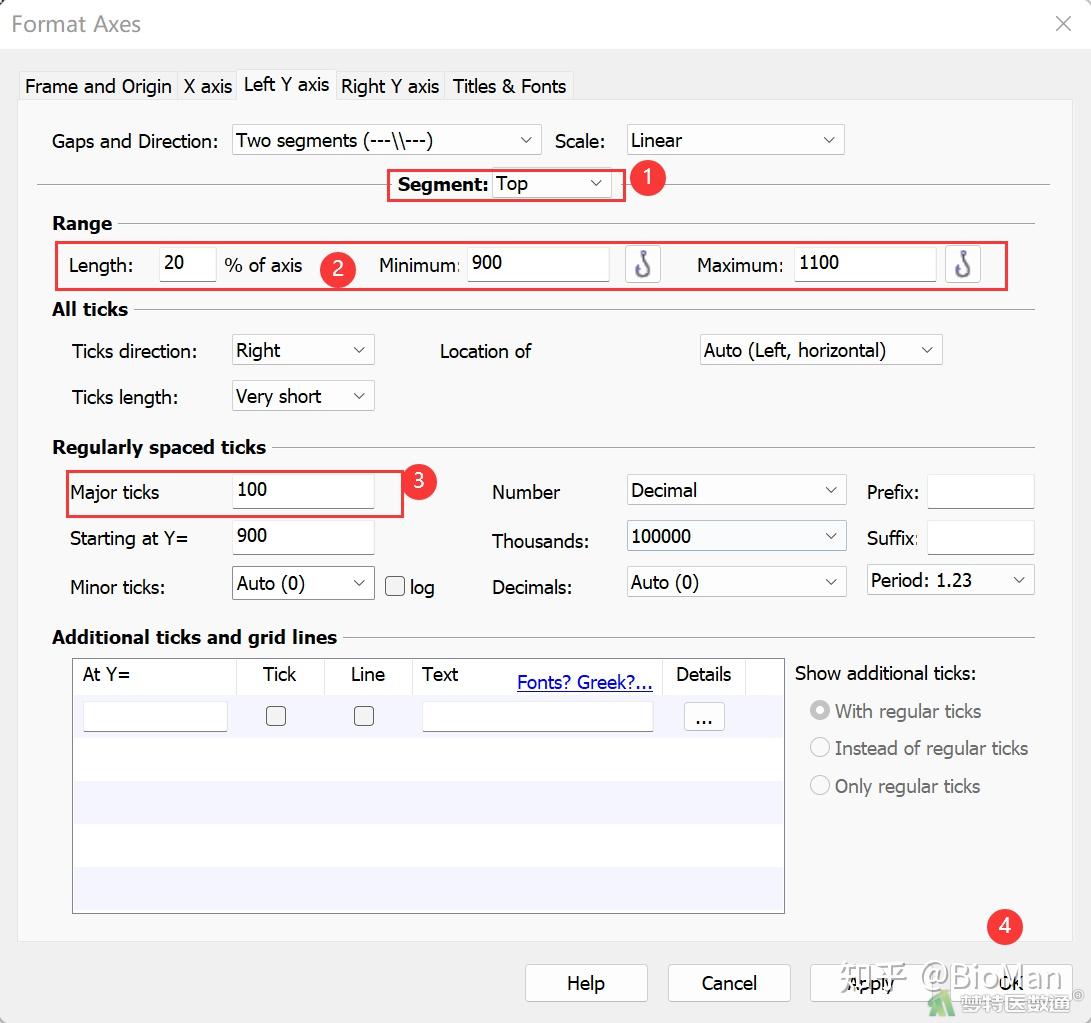This screenshot has height=1023, width=1091.
Task: Click the Help button
Action: pos(585,983)
